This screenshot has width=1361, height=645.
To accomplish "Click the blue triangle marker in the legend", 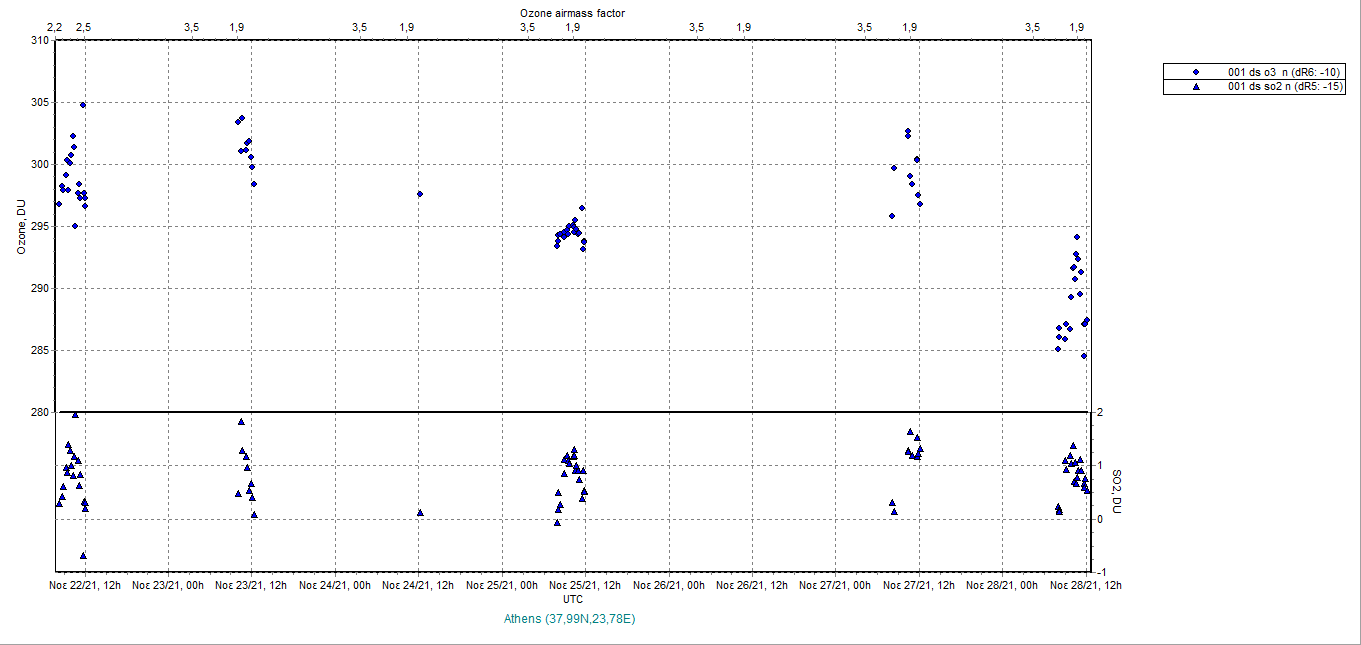I will 1195,87.
